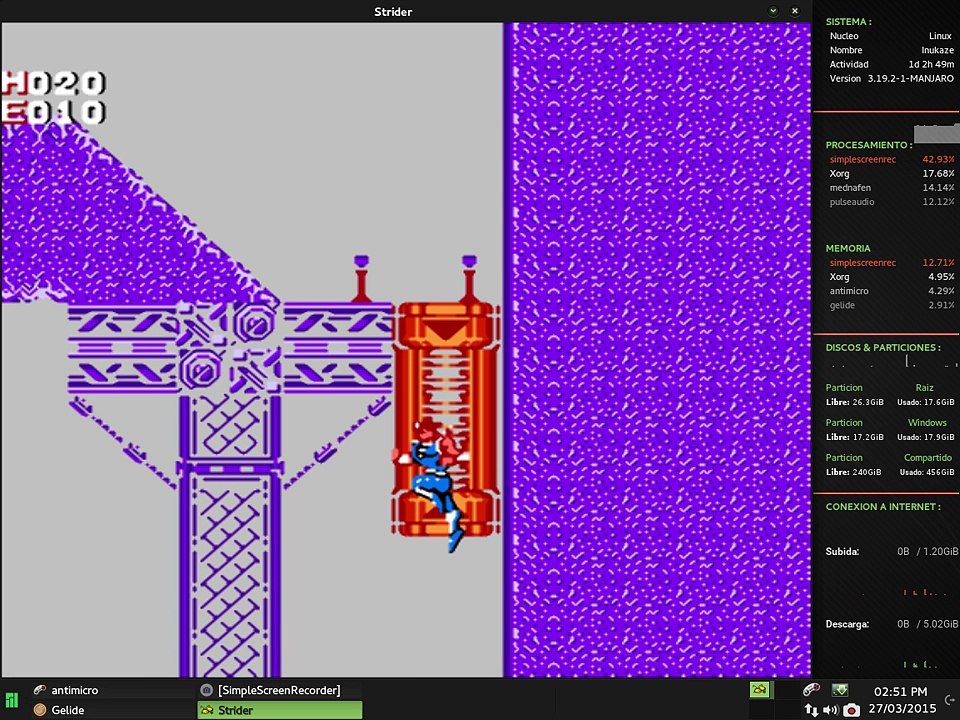The width and height of the screenshot is (960, 720).
Task: Click the Strider window dropdown arrow button
Action: (773, 11)
